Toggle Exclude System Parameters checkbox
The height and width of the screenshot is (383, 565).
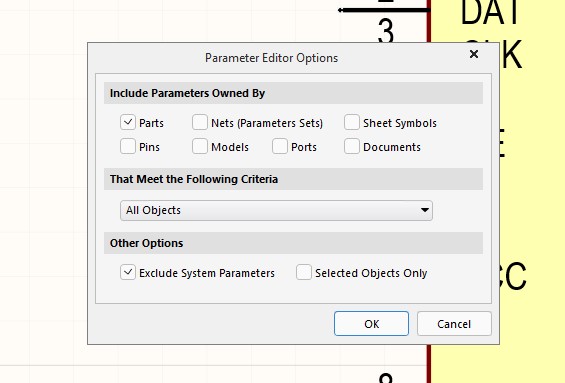(128, 272)
